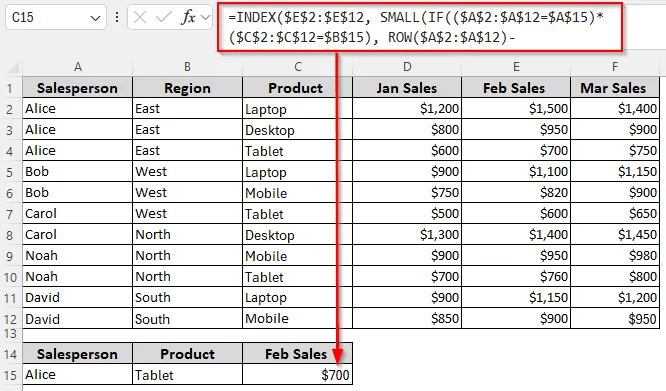Select the $760 Feb Sales cell
The height and width of the screenshot is (391, 666).
pos(516,277)
